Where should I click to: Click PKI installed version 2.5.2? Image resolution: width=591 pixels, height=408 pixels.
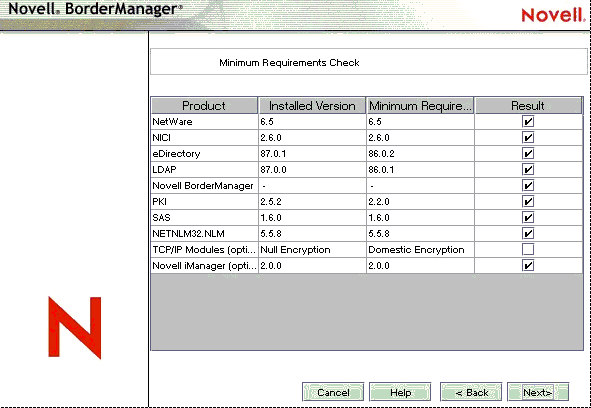271,202
